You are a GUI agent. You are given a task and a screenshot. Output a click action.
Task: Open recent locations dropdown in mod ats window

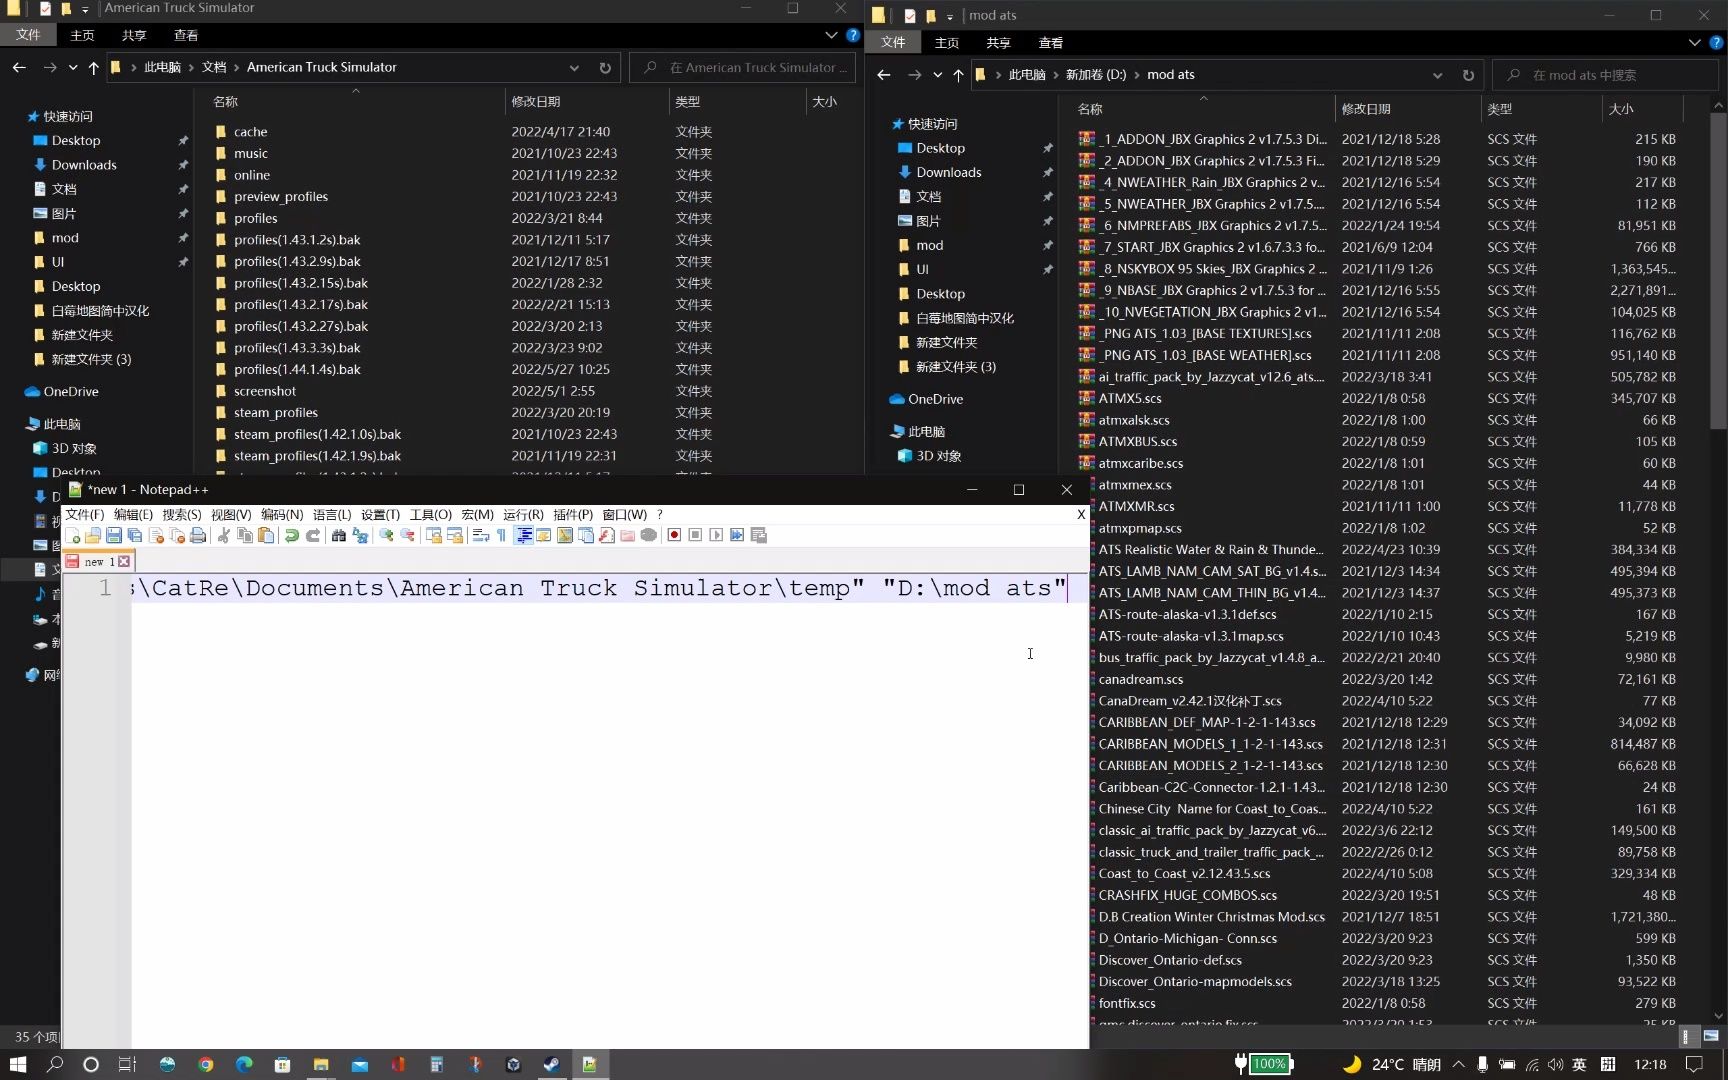pos(937,75)
